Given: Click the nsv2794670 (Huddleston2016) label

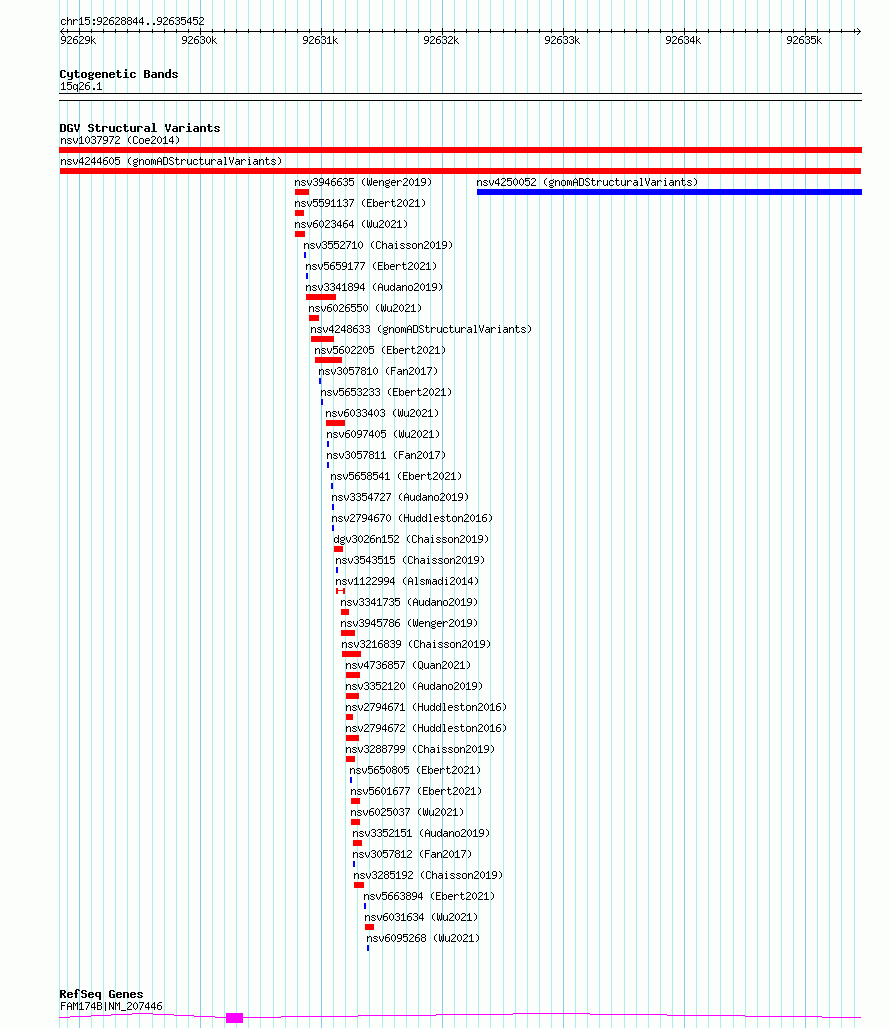Looking at the screenshot, I should 412,518.
